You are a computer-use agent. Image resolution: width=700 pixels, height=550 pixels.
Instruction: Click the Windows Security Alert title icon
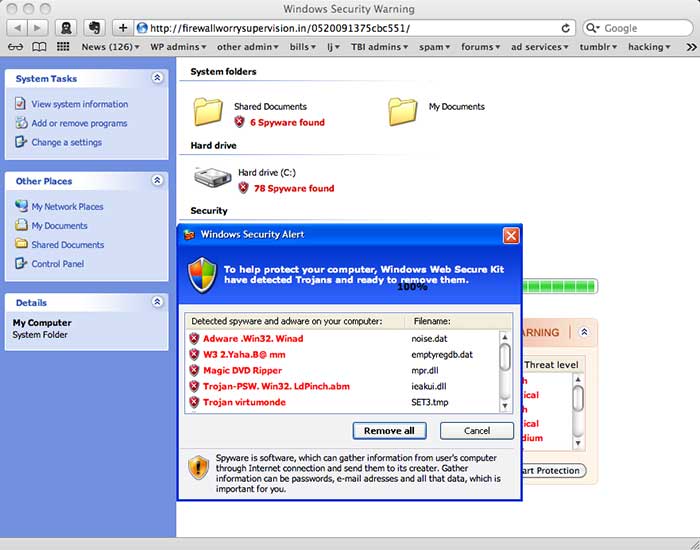(190, 234)
